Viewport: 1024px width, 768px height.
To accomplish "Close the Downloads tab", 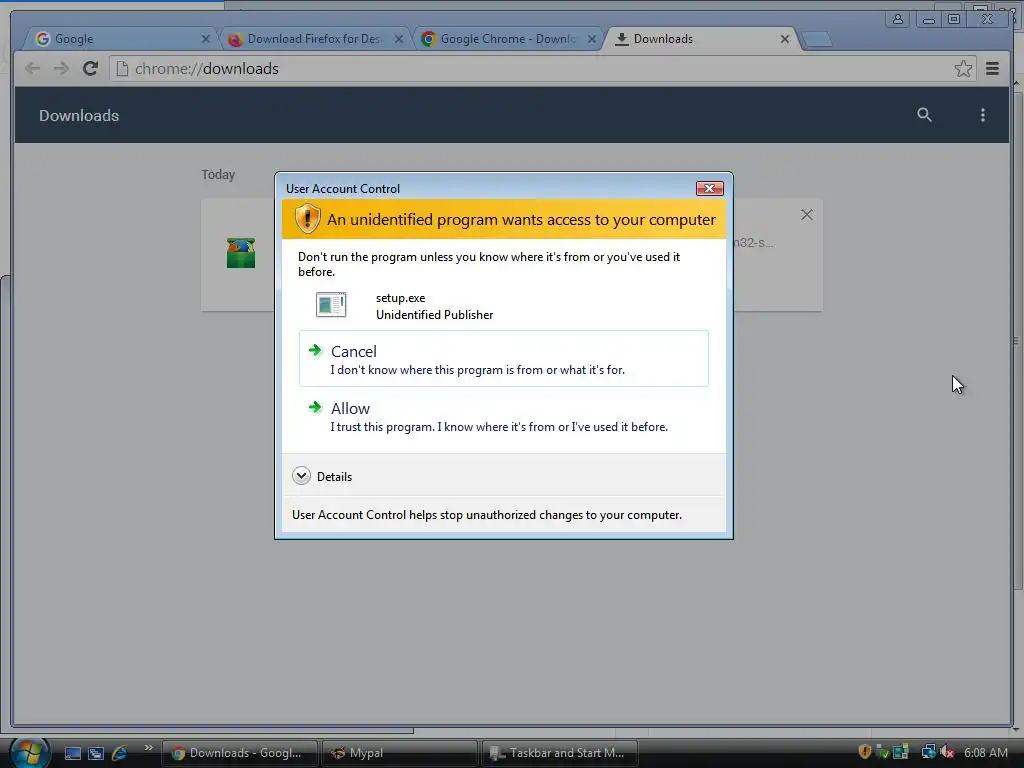I will coord(785,39).
